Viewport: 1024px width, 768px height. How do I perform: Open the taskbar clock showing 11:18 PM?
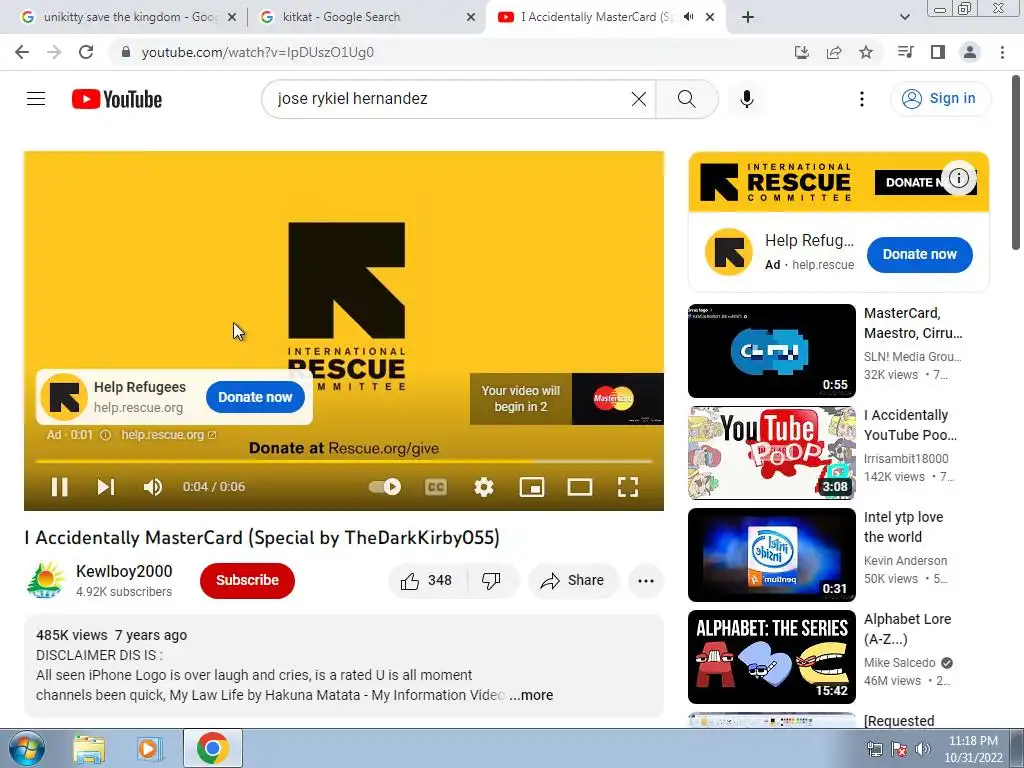coord(973,749)
